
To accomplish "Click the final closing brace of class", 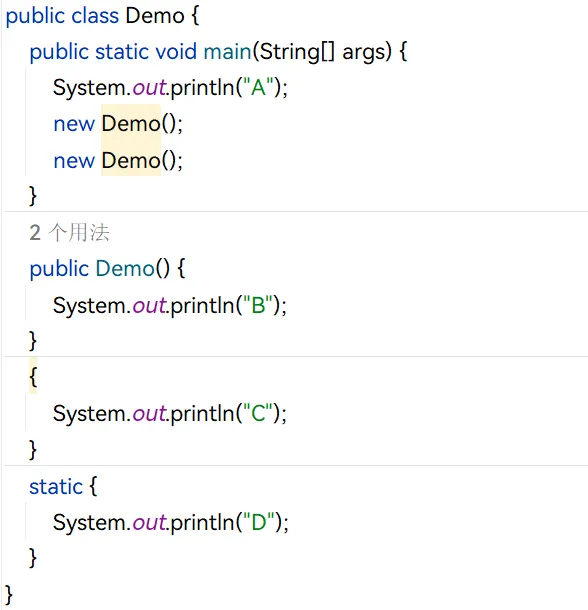I will coord(9,594).
